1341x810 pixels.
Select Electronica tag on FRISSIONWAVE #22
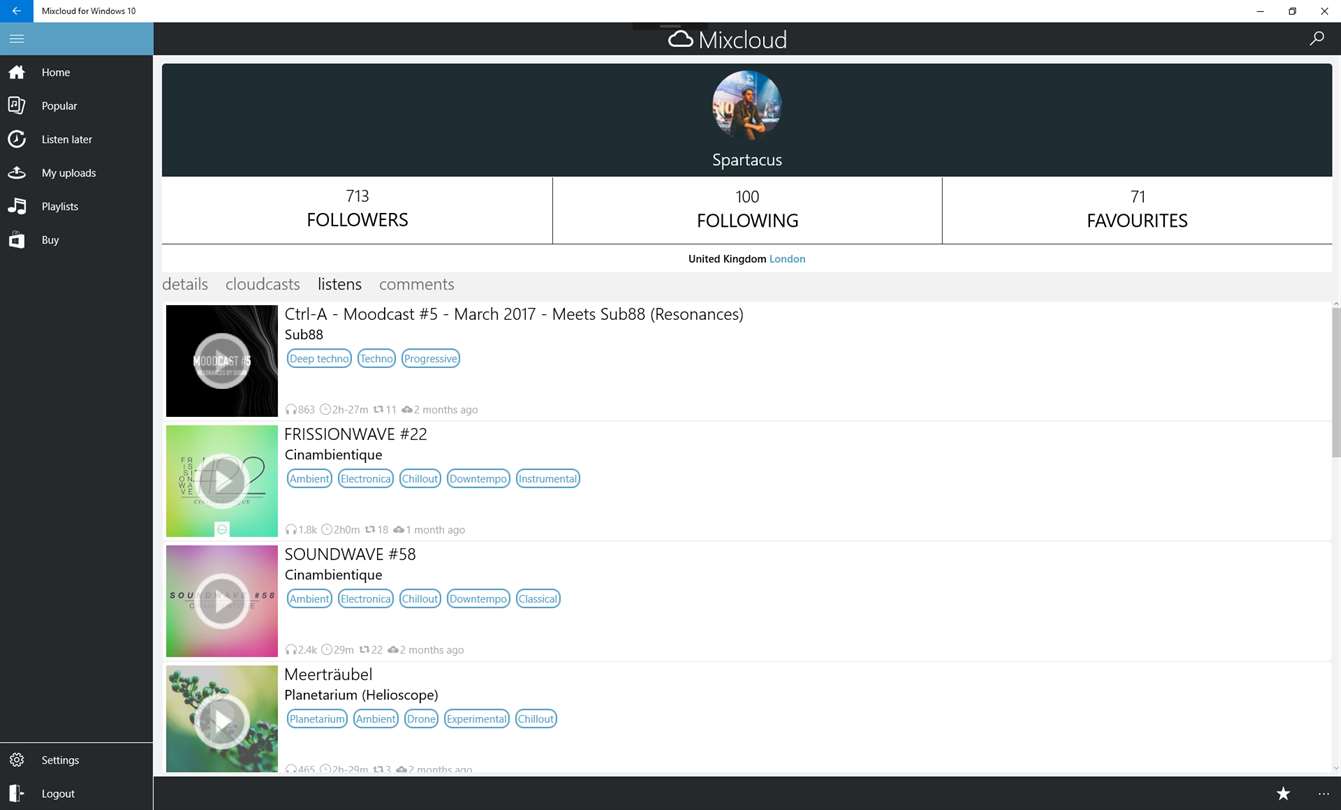[x=365, y=478]
